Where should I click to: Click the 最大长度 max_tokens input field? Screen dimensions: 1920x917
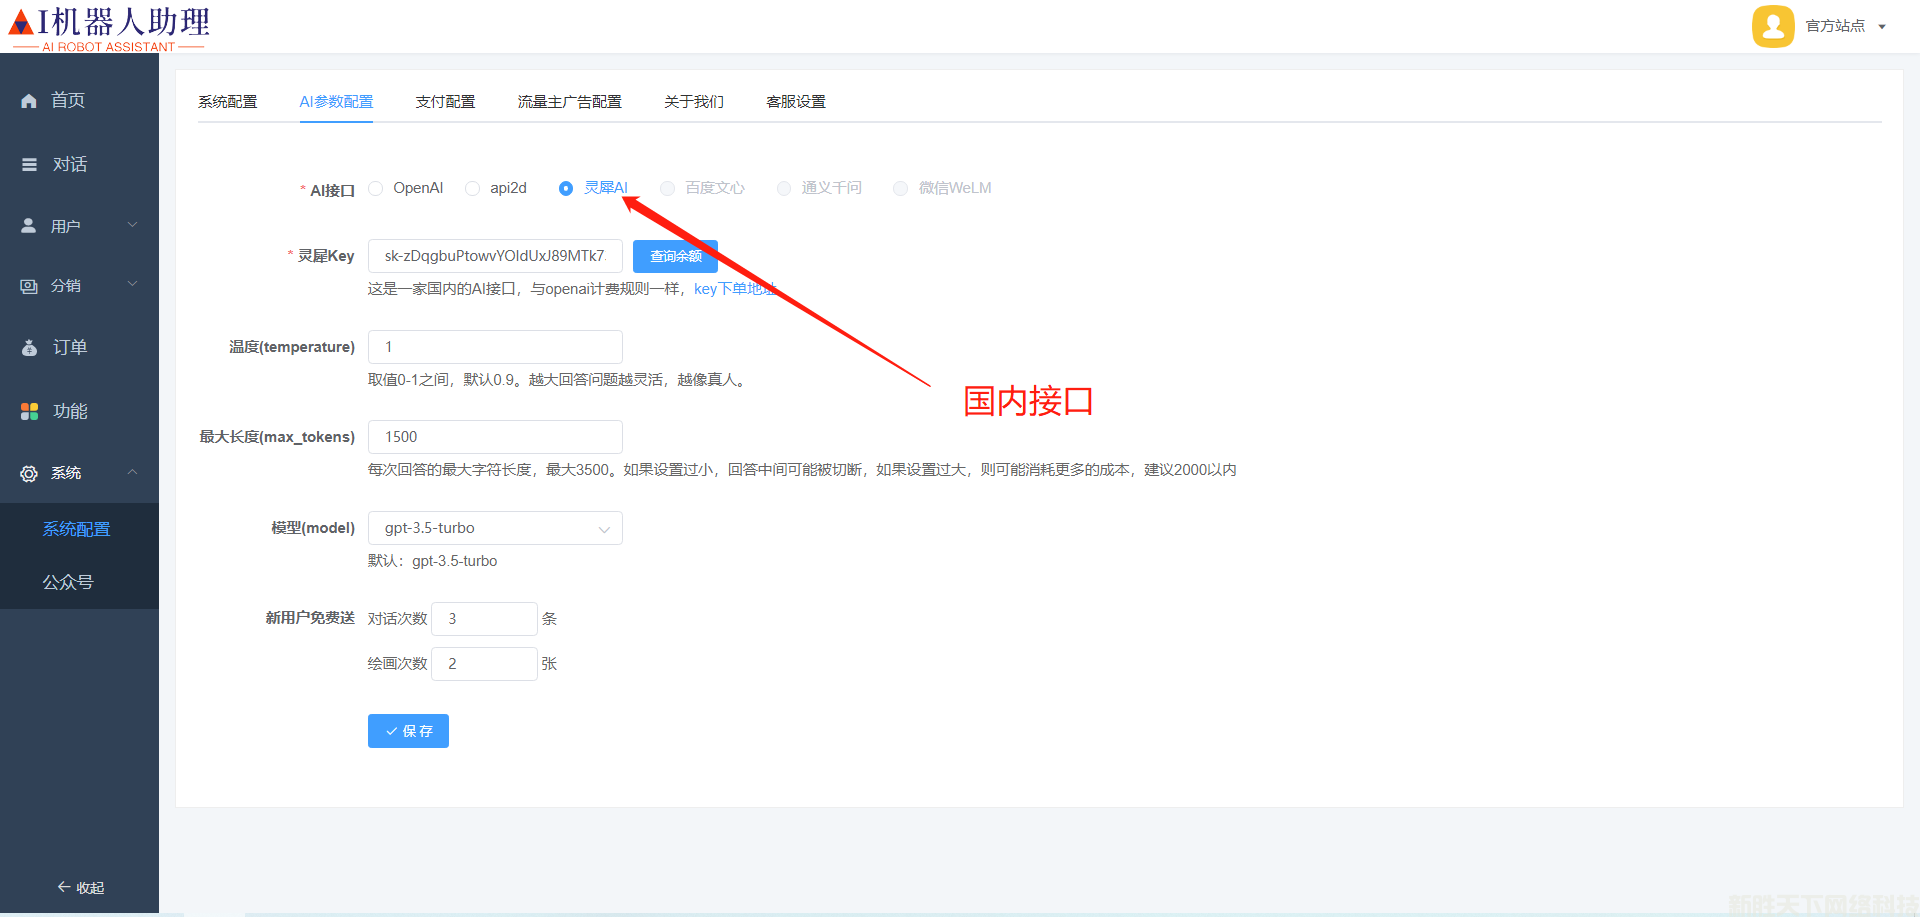495,437
